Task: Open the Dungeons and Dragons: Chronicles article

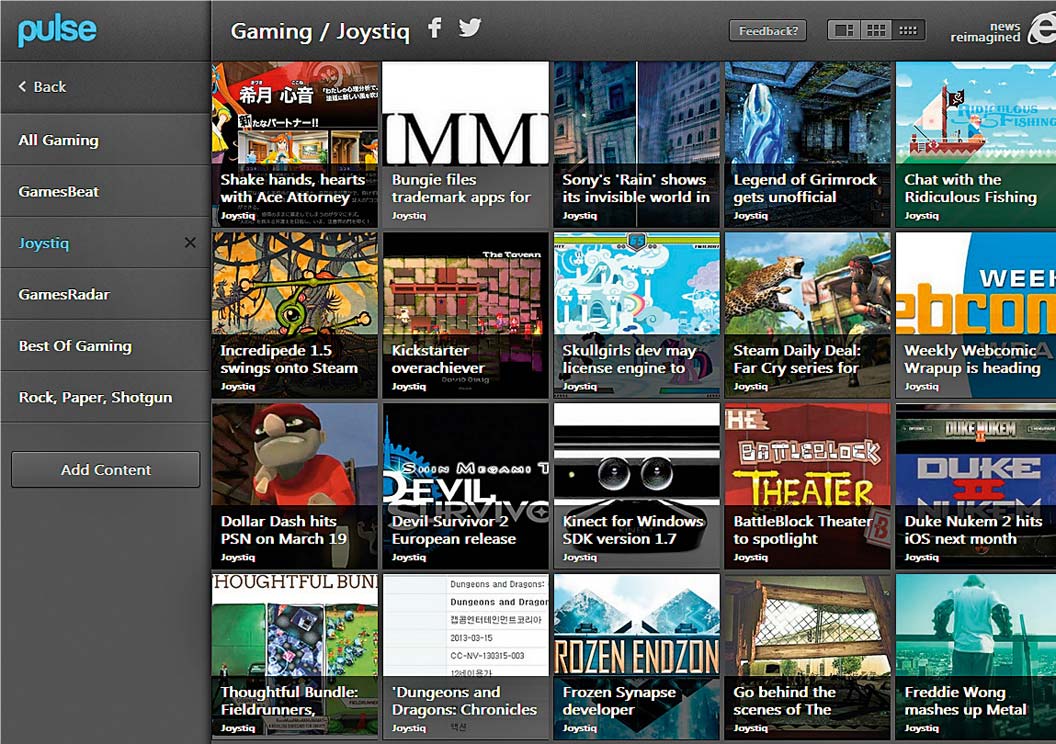Action: 465,656
